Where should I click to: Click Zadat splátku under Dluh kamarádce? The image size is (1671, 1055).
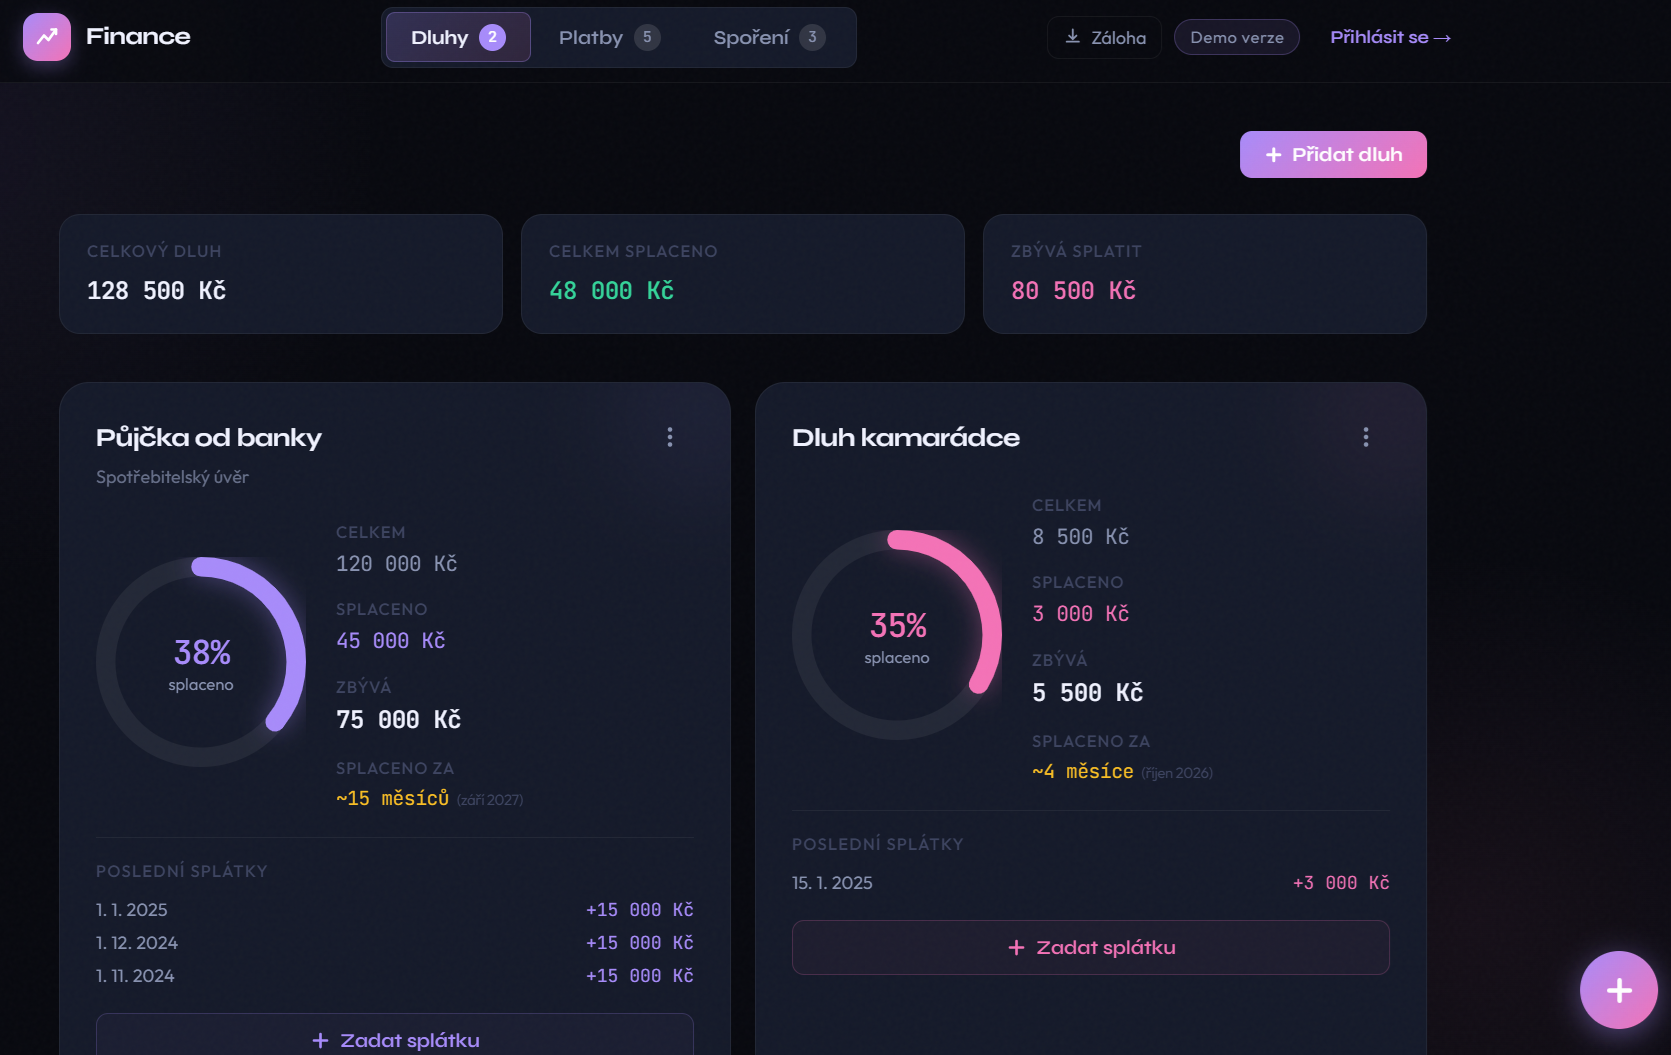(x=1091, y=947)
